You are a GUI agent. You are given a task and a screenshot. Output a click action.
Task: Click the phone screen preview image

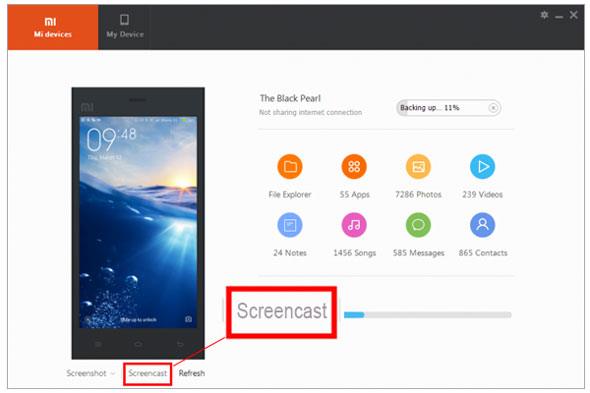tap(138, 222)
